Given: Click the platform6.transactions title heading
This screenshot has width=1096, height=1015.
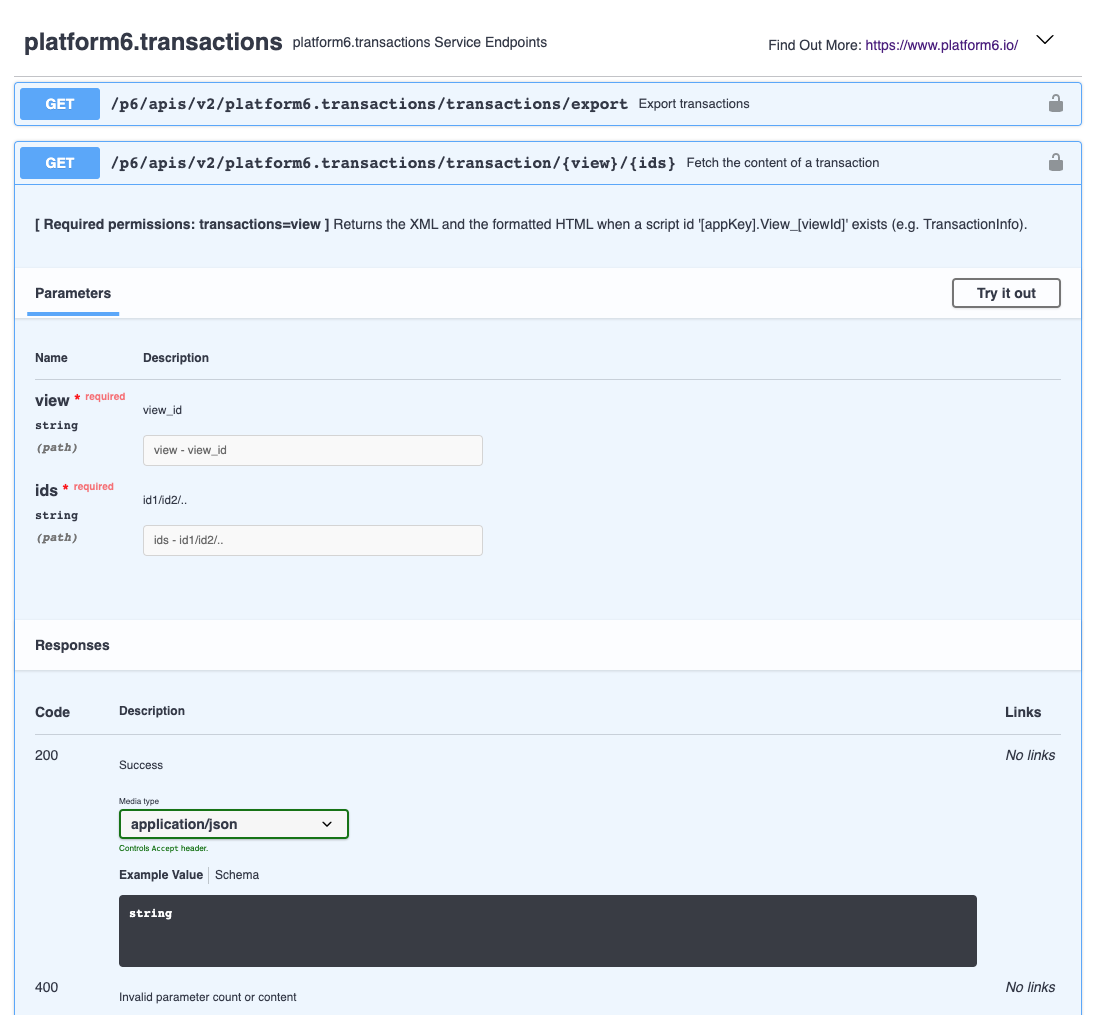Looking at the screenshot, I should coord(152,42).
